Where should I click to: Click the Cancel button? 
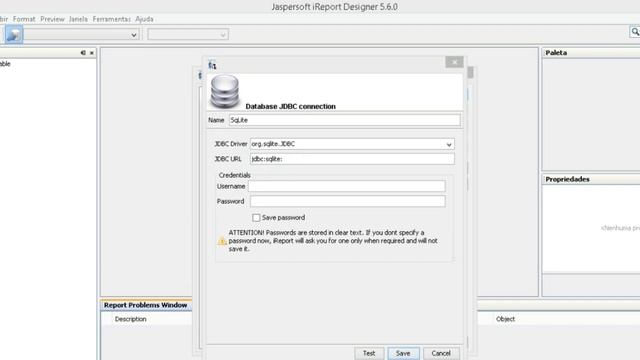441,353
